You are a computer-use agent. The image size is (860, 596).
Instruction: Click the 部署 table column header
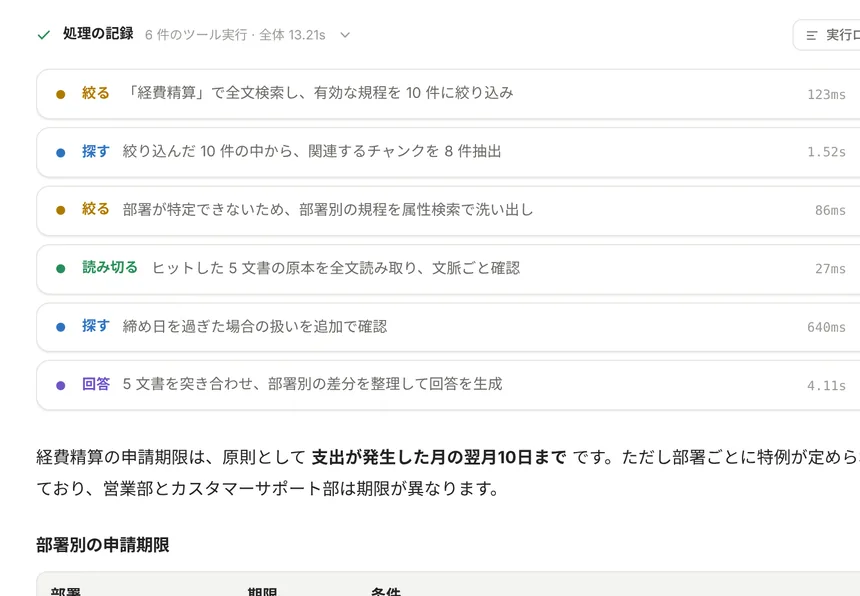coord(66,592)
